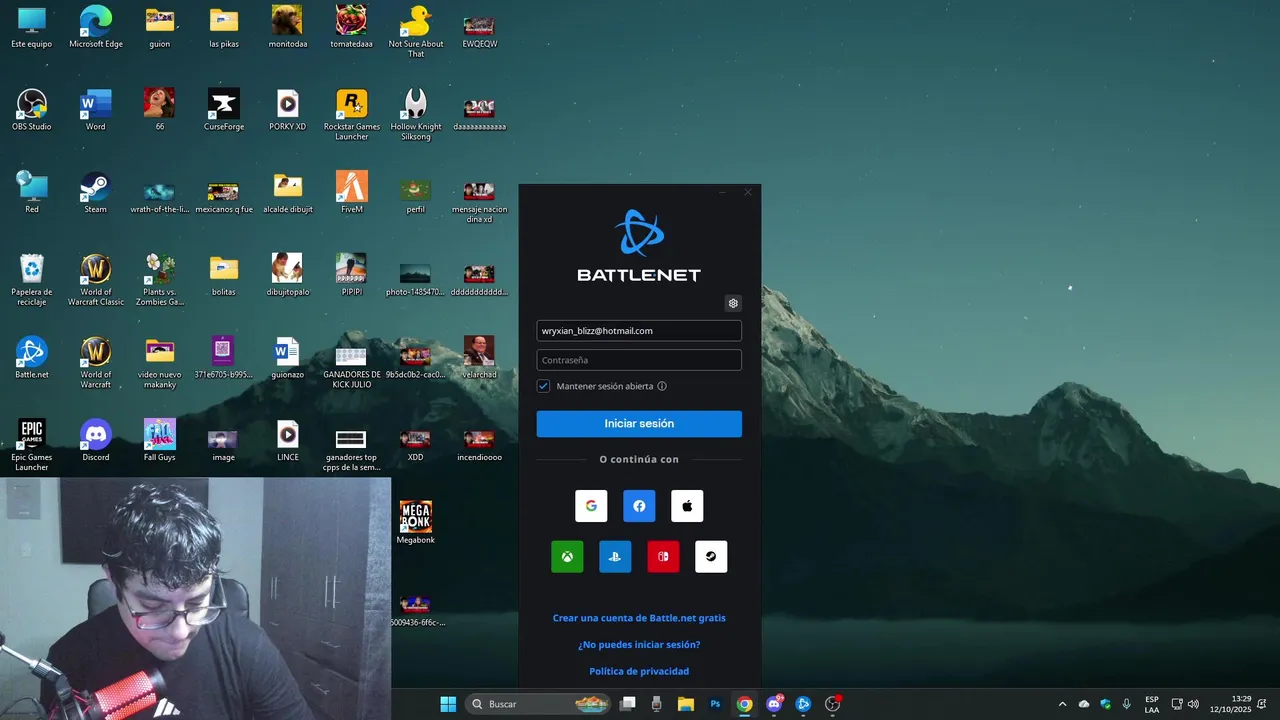Open OBS Studio from the taskbar
The width and height of the screenshot is (1280, 720).
tap(832, 704)
